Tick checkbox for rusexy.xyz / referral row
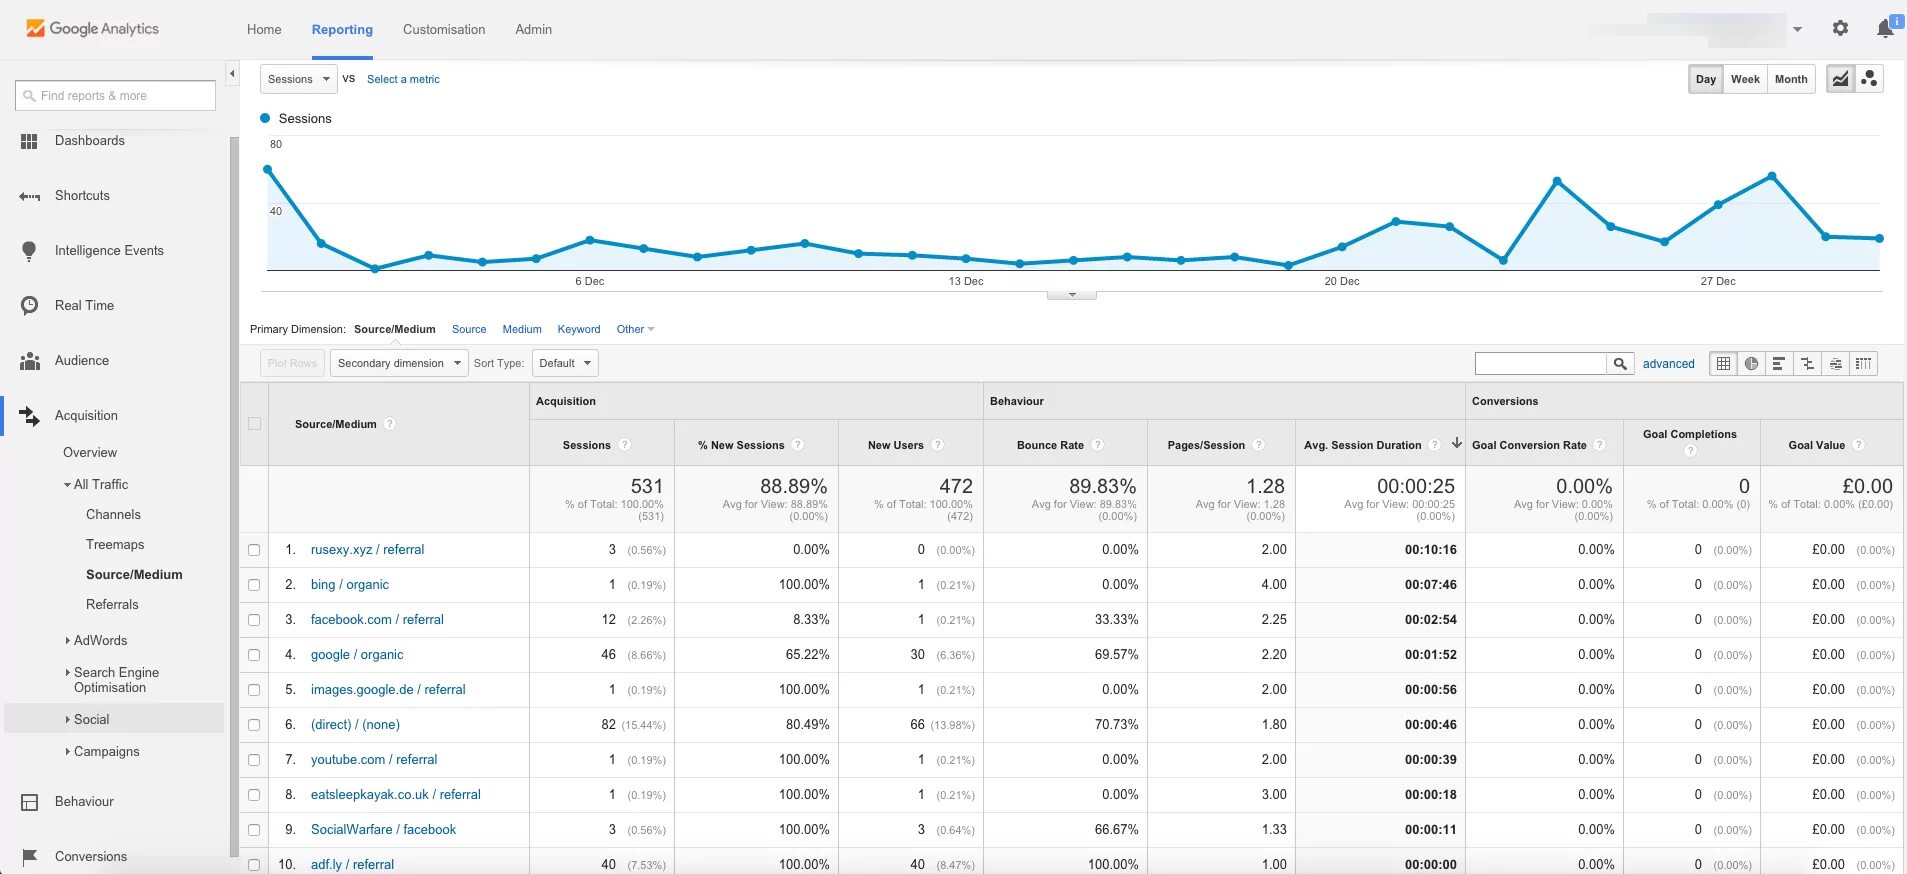The image size is (1907, 874). point(254,550)
